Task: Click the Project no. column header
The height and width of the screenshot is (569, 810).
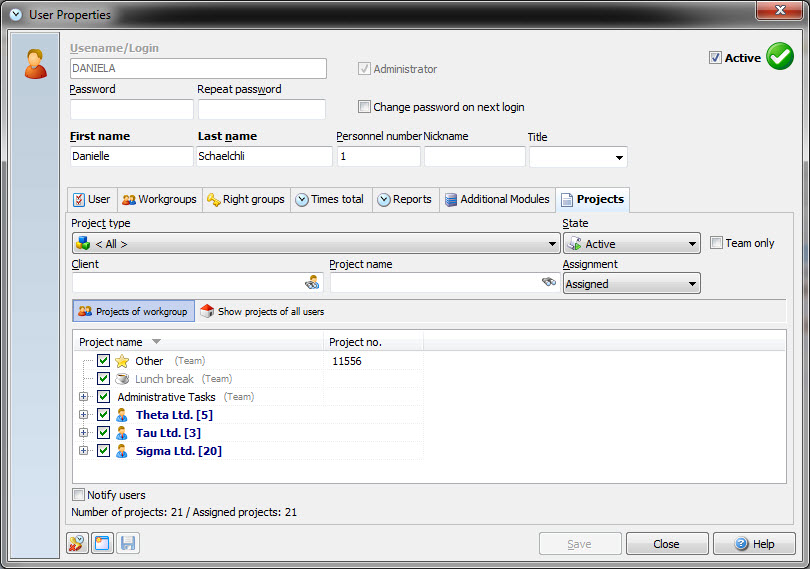Action: [x=373, y=342]
